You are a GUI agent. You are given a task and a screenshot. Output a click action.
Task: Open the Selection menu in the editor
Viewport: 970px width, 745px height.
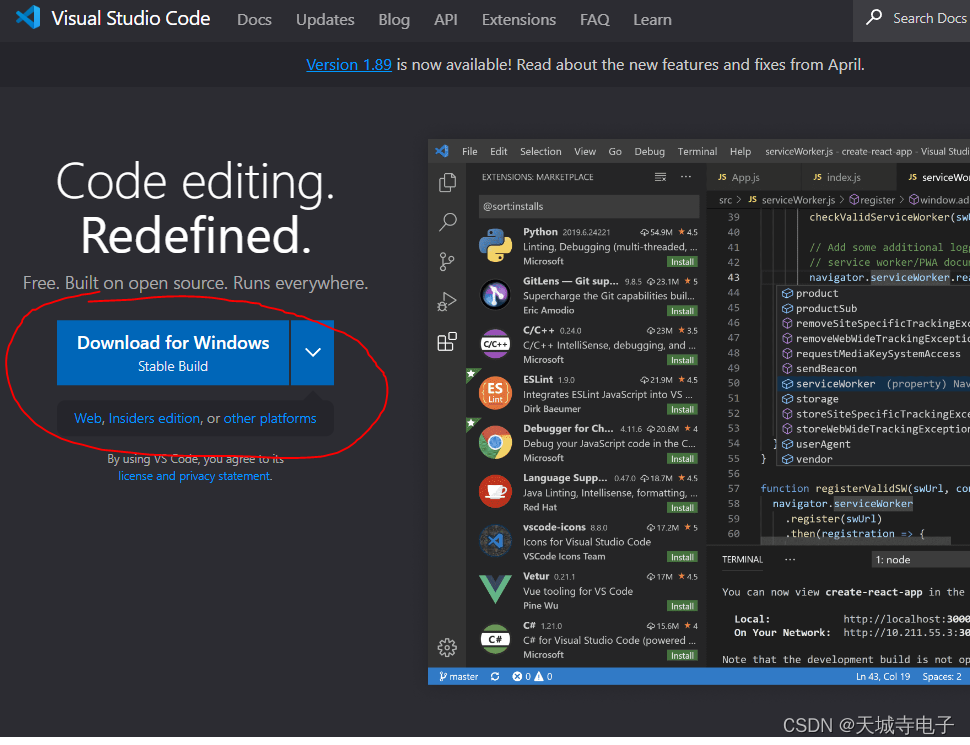coord(541,151)
